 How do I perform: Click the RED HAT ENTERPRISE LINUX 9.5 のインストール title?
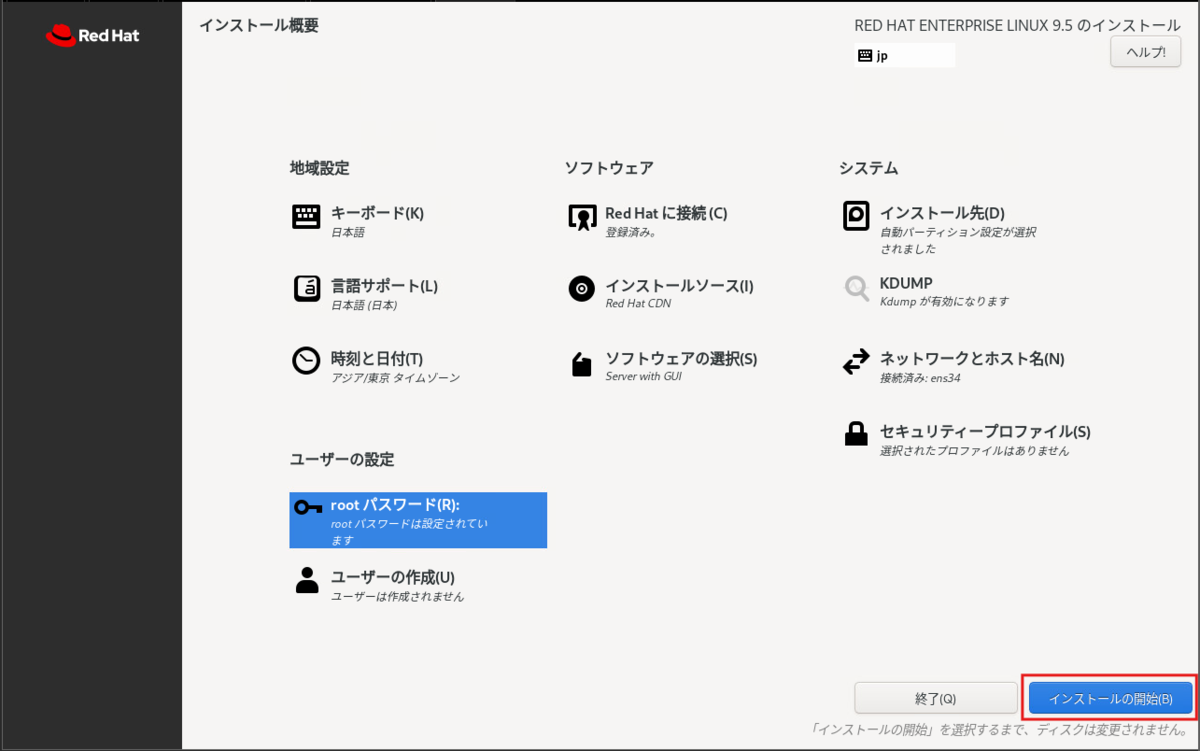1017,25
